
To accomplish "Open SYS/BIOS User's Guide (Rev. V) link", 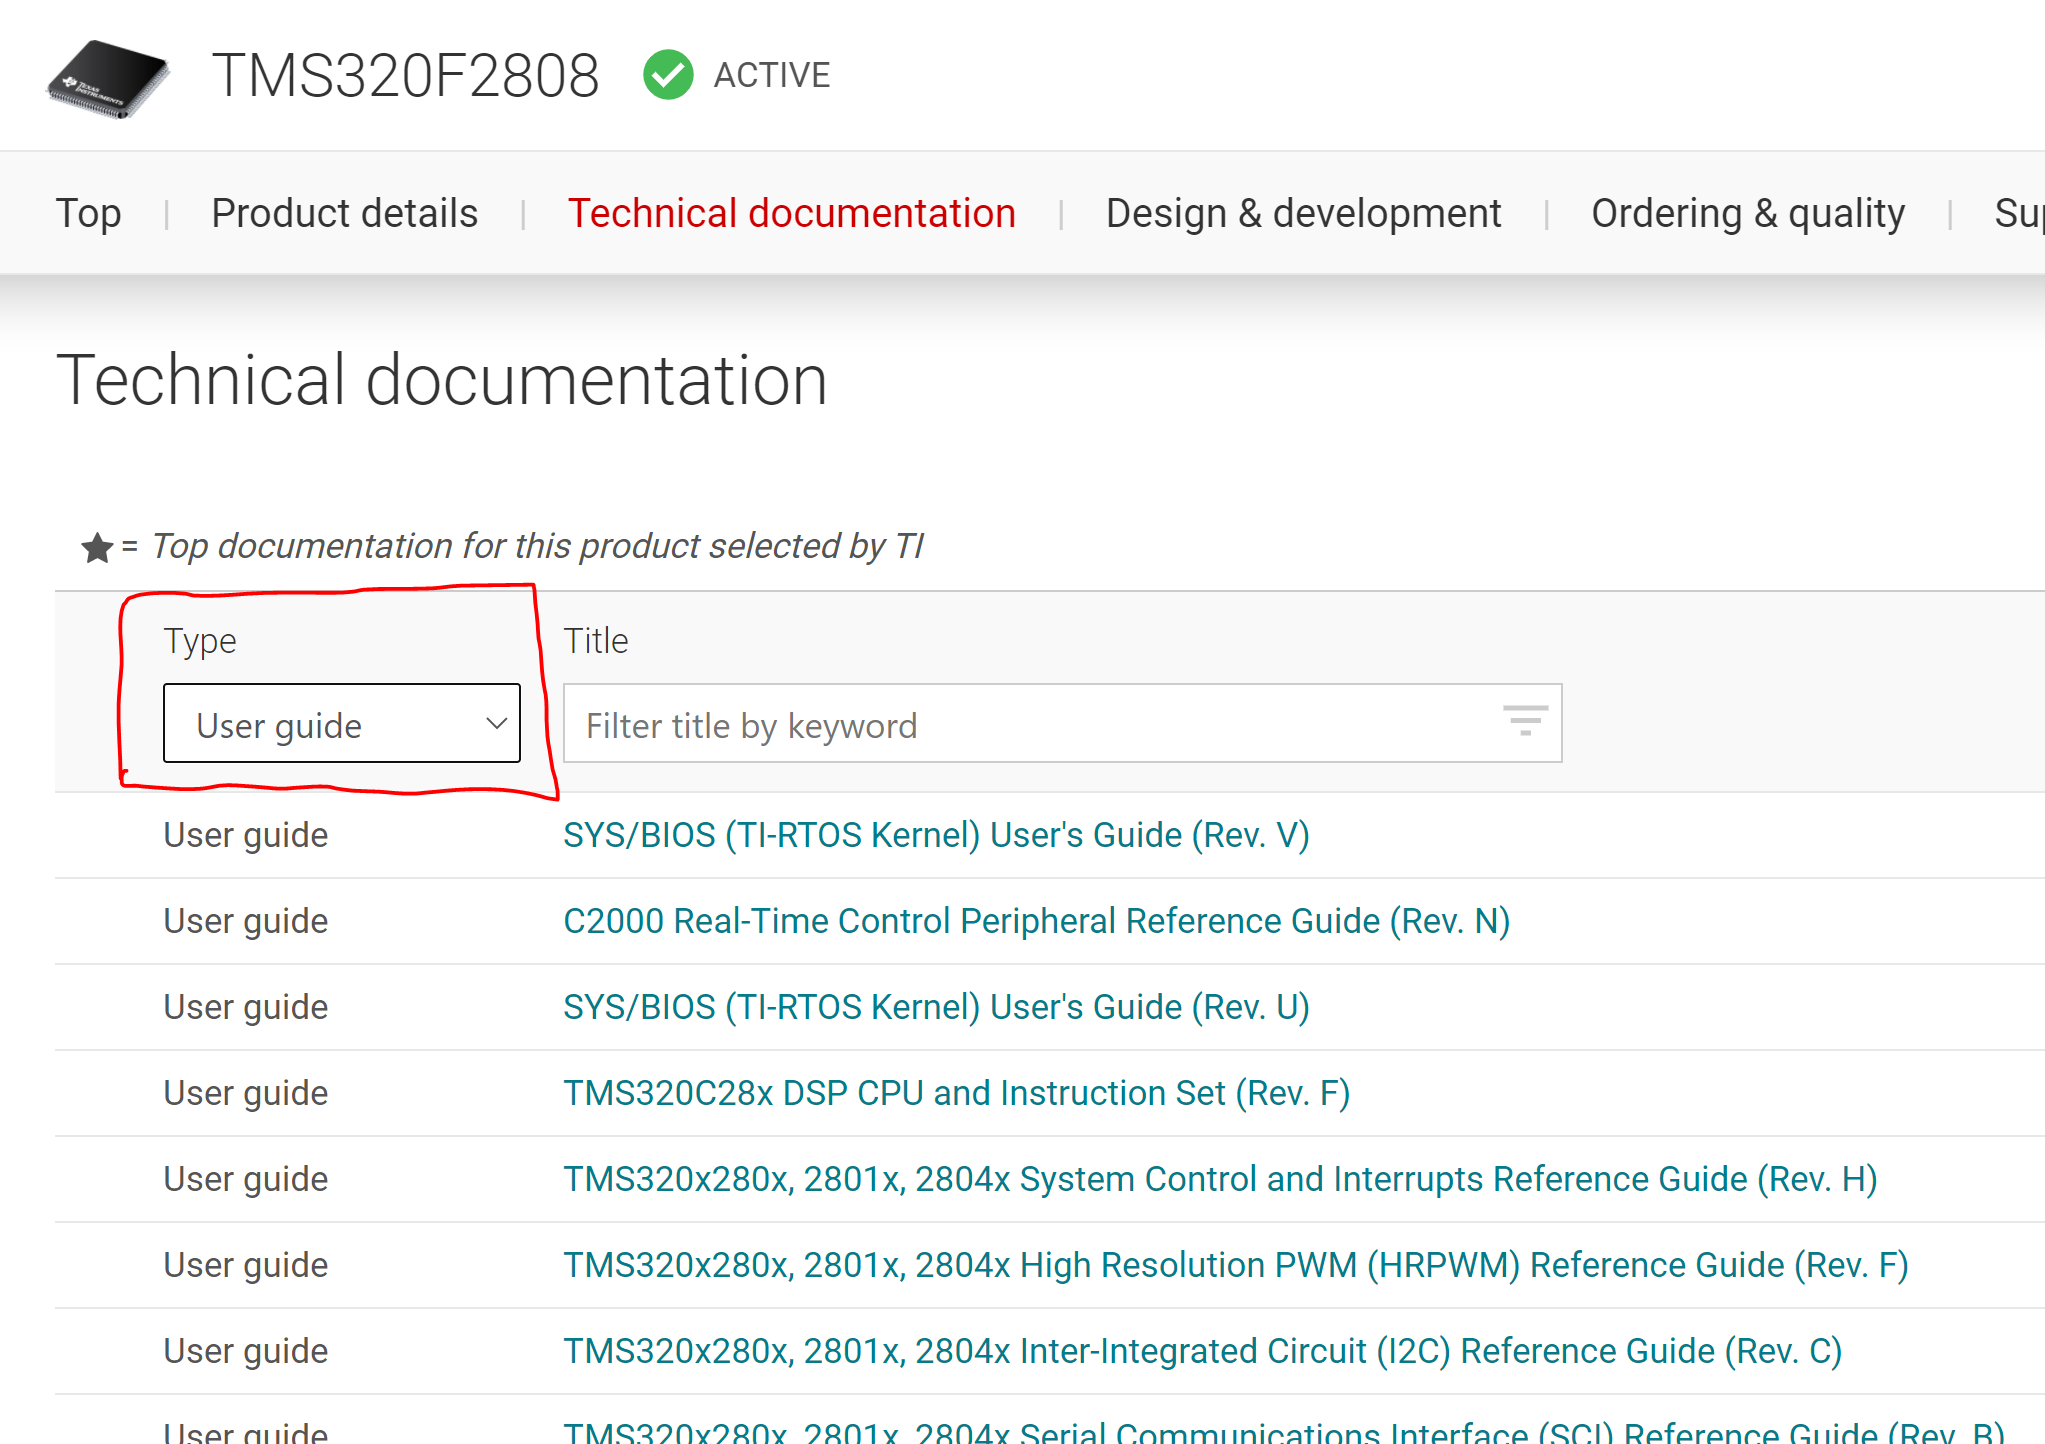I will pyautogui.click(x=937, y=835).
